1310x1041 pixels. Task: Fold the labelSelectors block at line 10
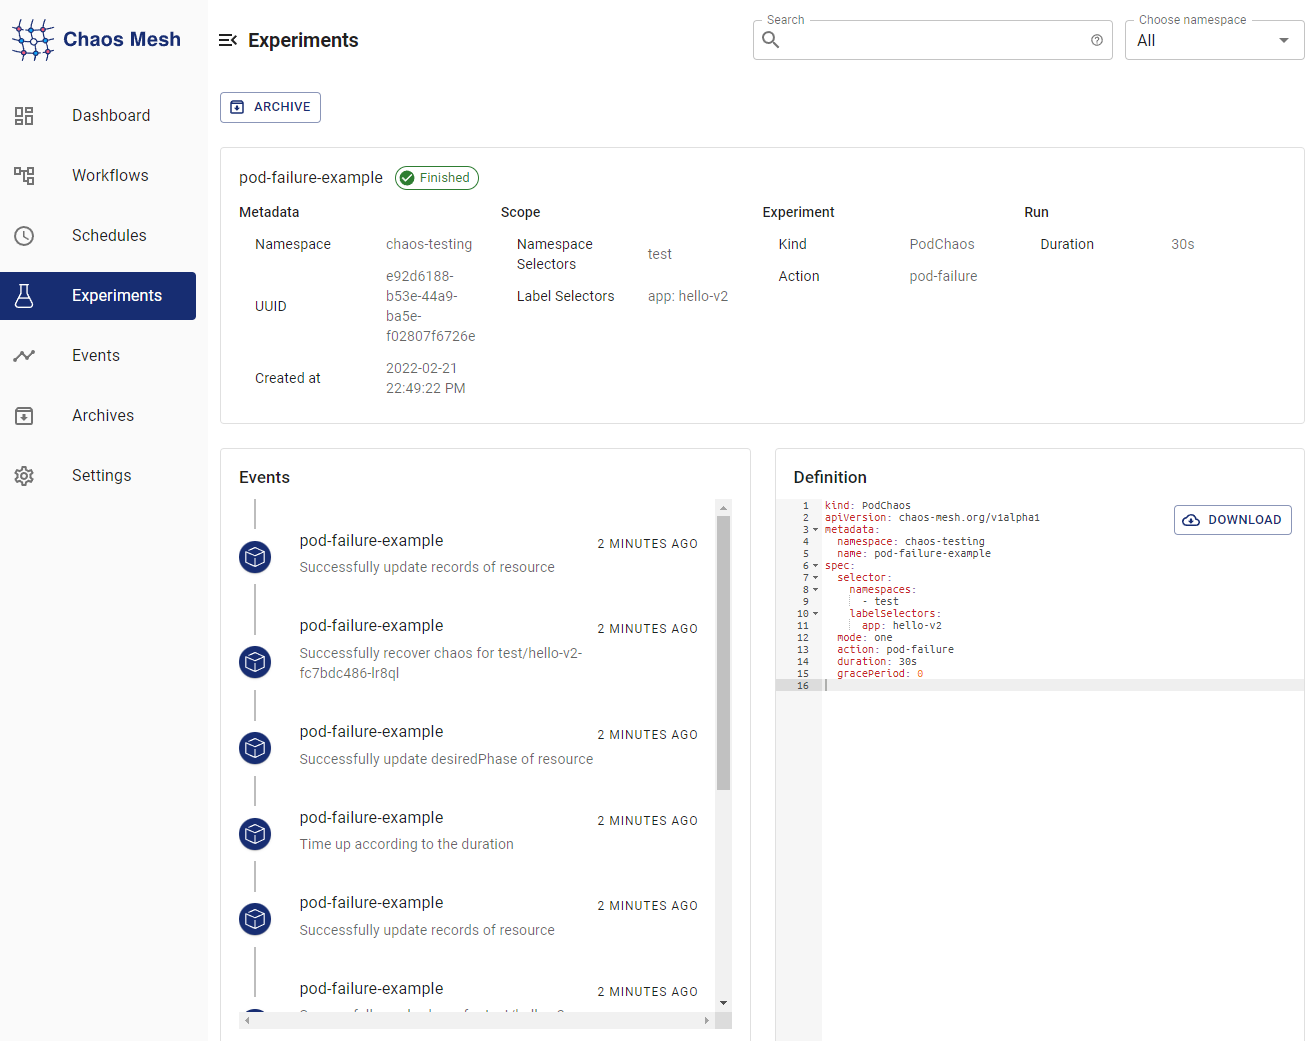(x=815, y=614)
